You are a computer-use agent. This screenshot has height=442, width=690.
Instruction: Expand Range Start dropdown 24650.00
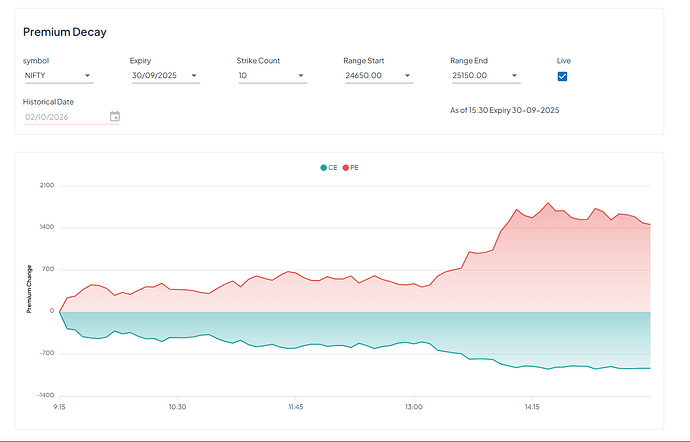pos(378,76)
